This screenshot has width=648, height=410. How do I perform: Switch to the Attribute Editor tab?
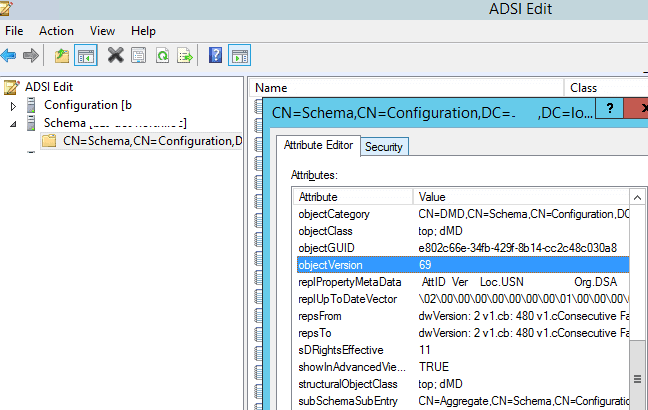(x=318, y=145)
